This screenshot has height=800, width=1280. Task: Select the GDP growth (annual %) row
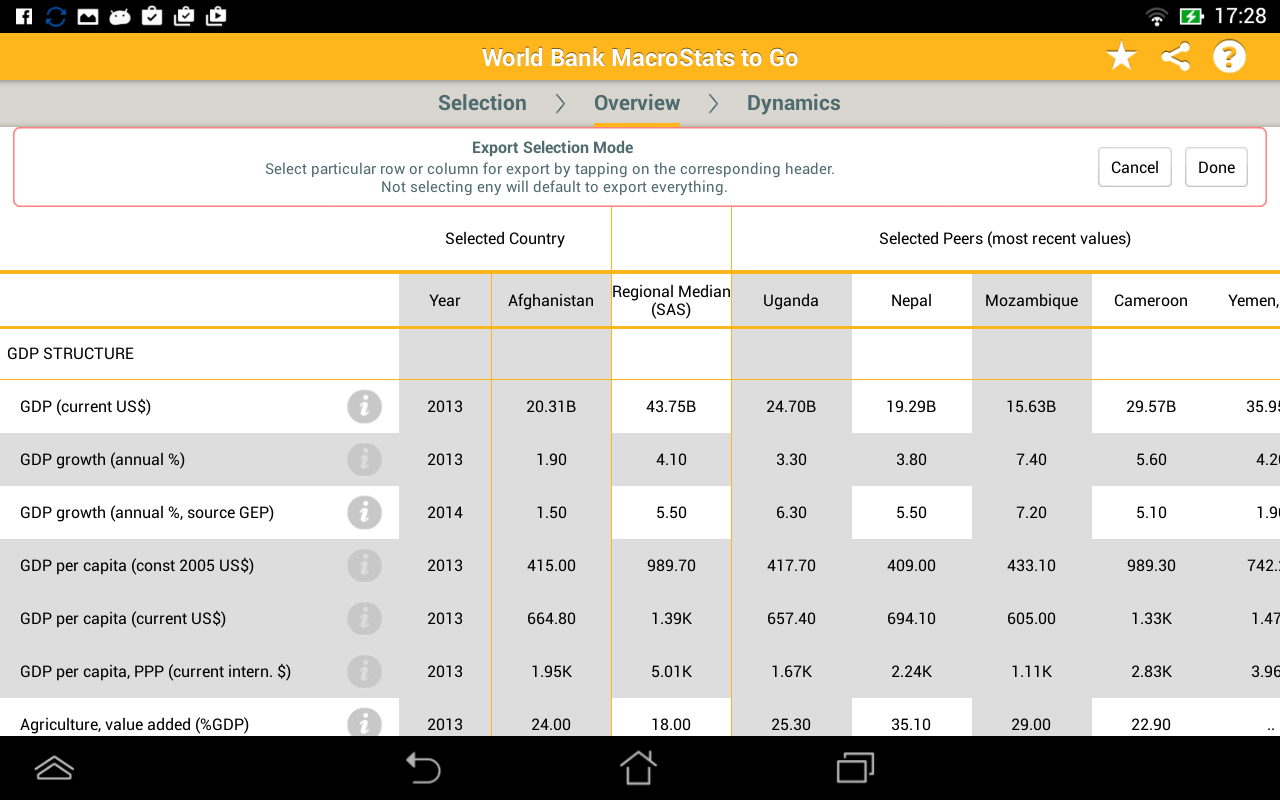(199, 459)
